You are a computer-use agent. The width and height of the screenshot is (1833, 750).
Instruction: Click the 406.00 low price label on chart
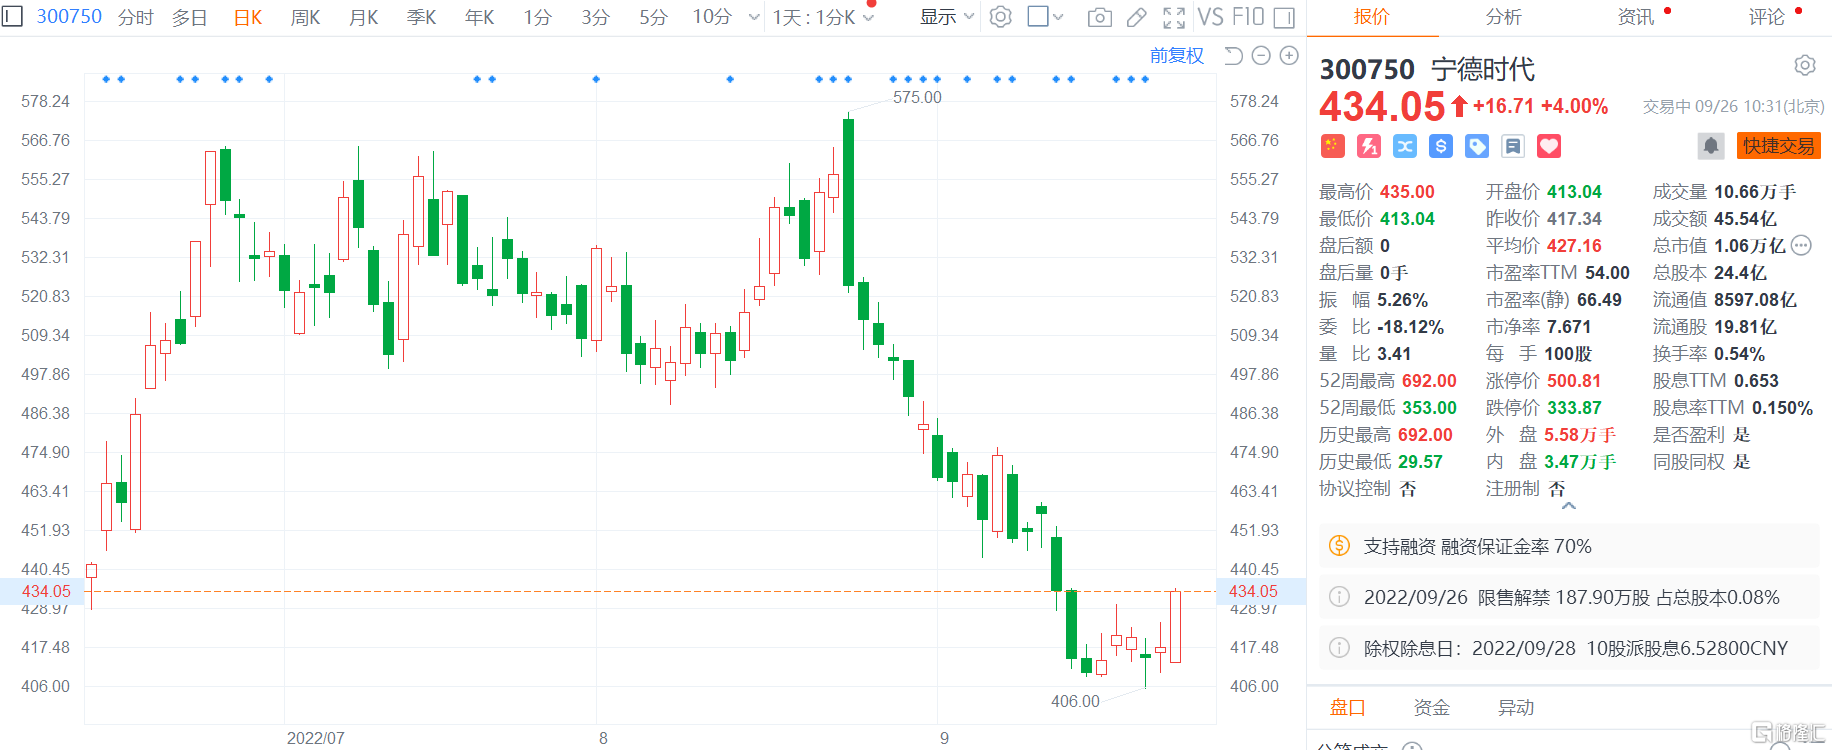tap(1075, 701)
